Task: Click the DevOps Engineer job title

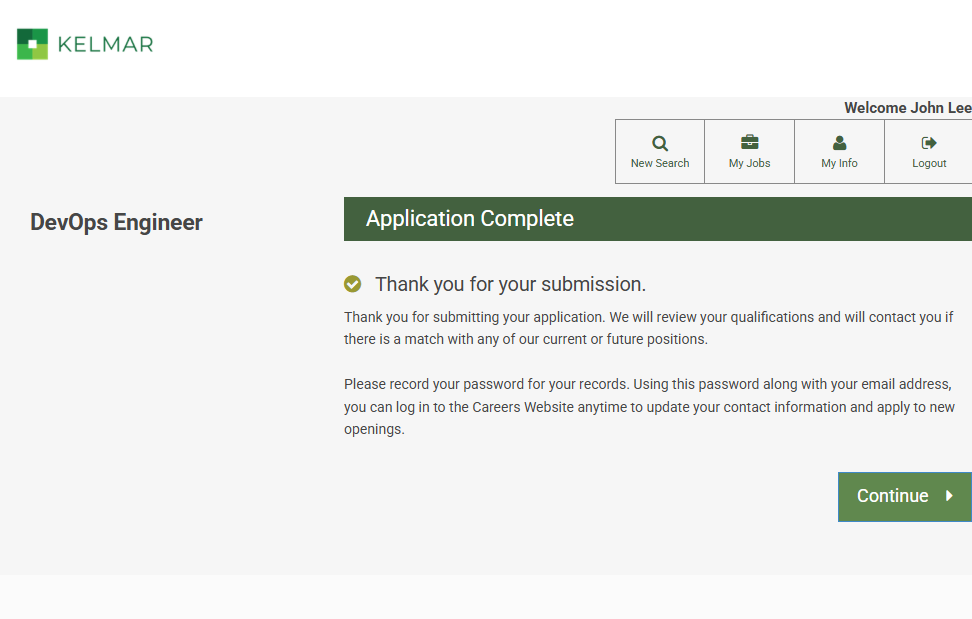Action: pyautogui.click(x=116, y=222)
